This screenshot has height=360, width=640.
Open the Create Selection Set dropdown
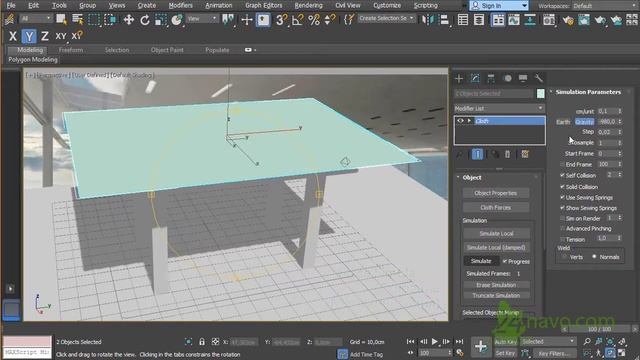point(386,18)
